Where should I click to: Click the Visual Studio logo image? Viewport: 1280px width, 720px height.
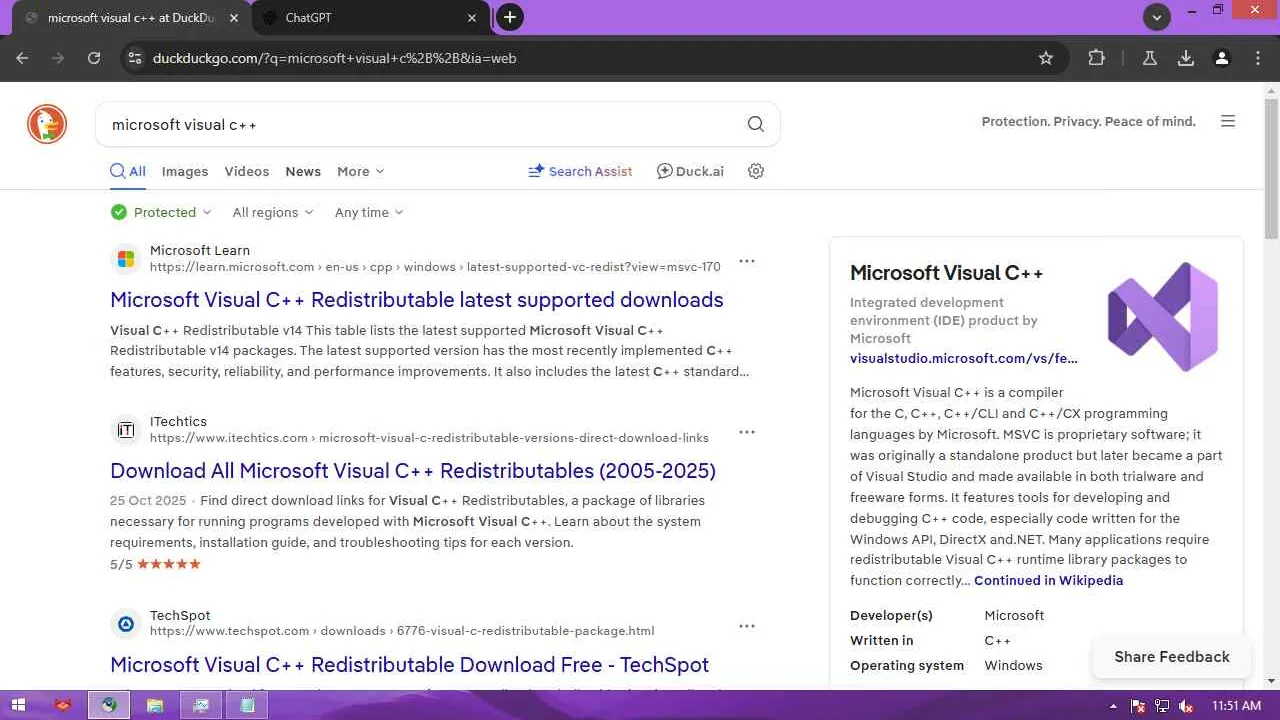point(1163,316)
